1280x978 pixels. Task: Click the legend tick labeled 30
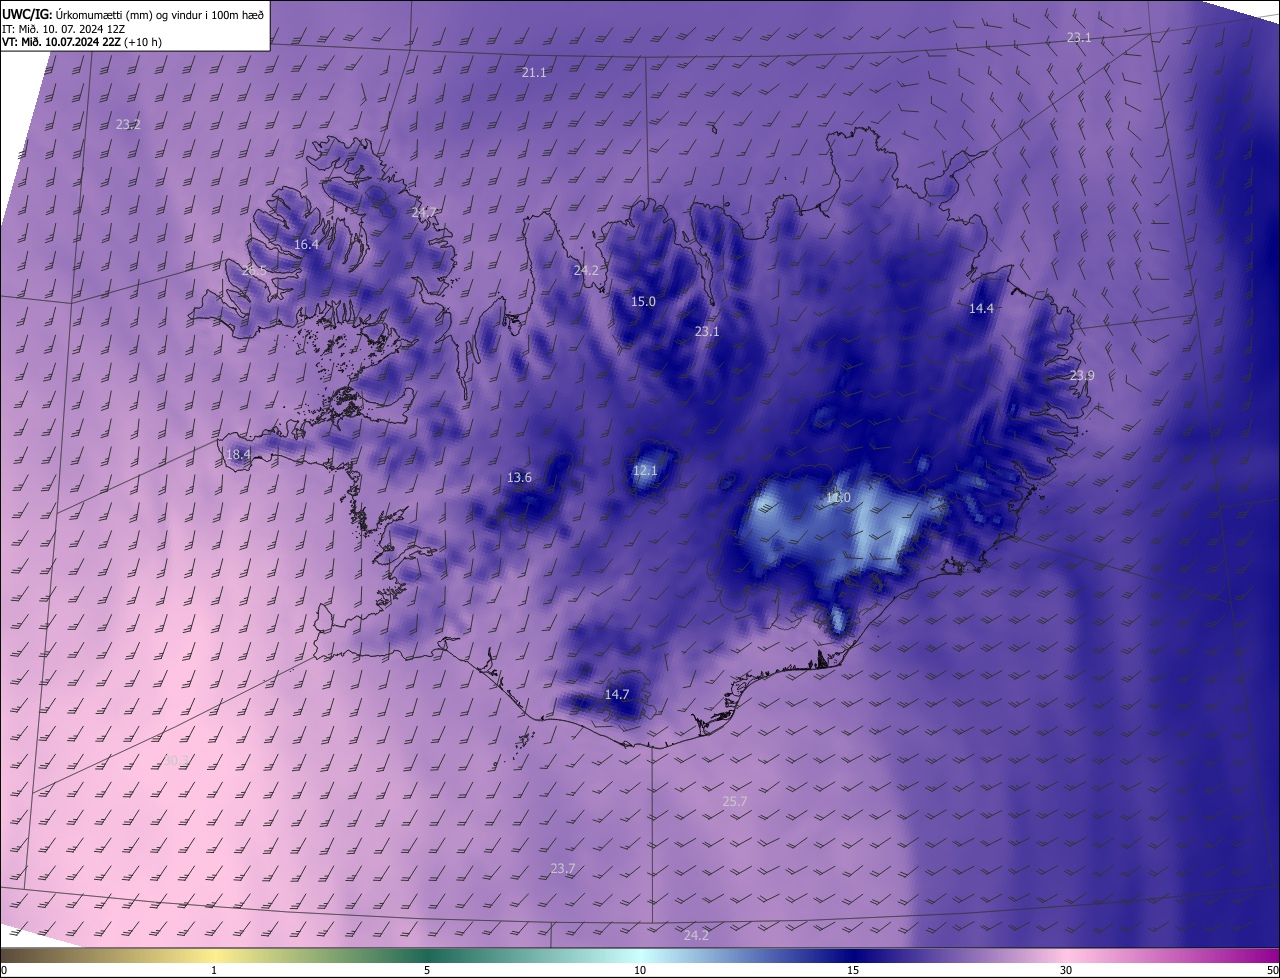tap(1066, 970)
